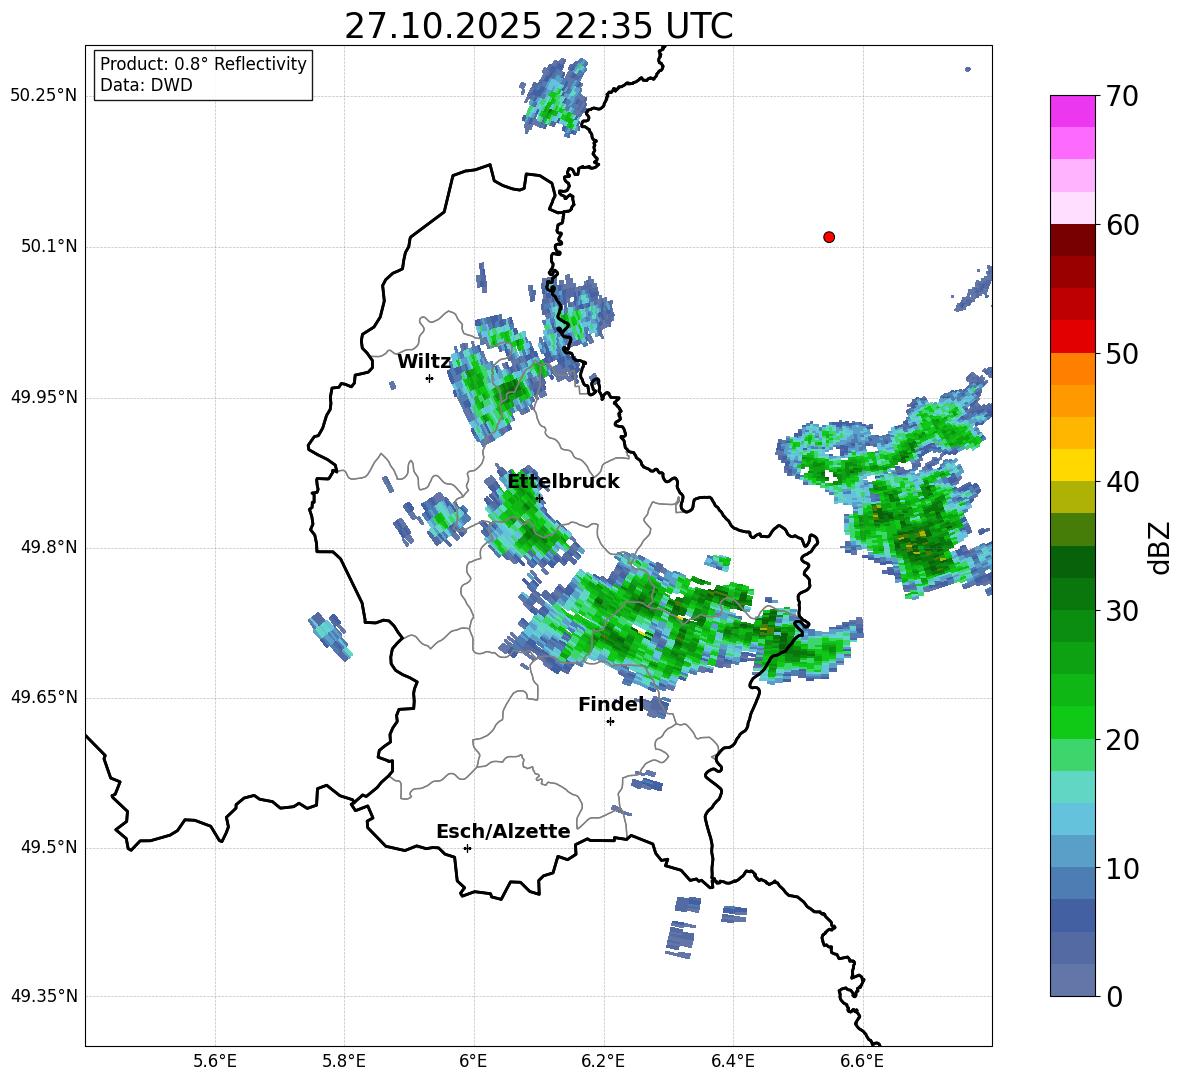1184x1081 pixels.
Task: Click the 70 label on colorbar
Action: [x=1122, y=96]
